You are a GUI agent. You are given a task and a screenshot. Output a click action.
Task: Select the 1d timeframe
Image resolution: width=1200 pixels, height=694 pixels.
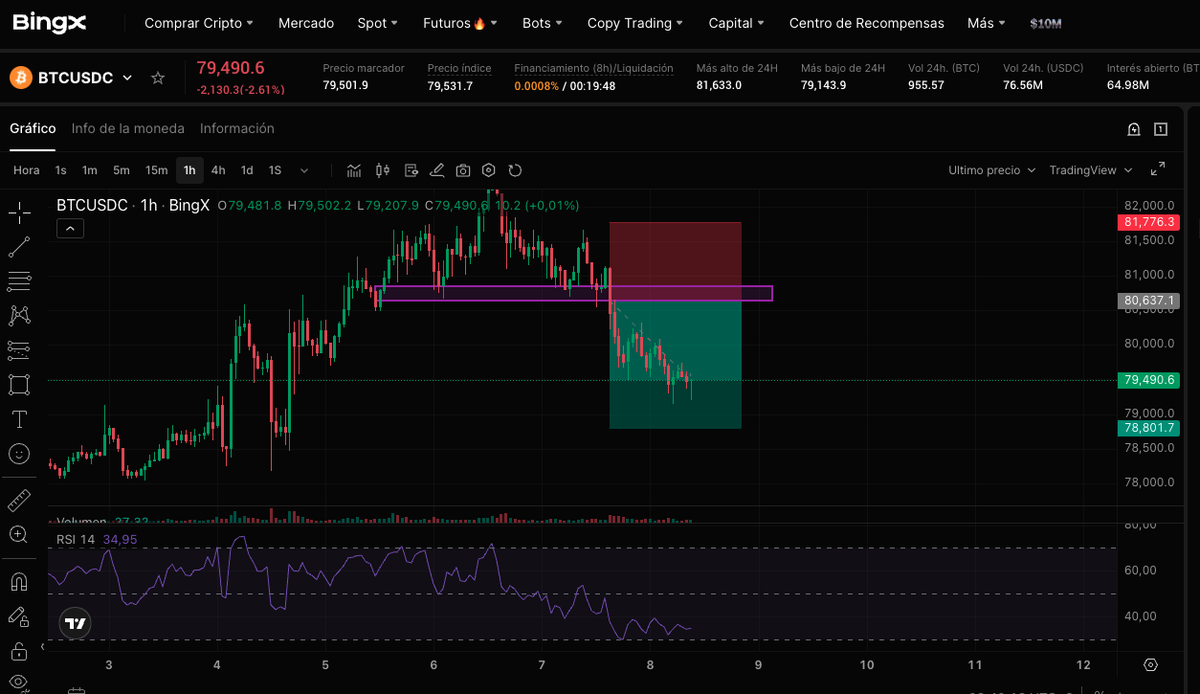click(247, 170)
